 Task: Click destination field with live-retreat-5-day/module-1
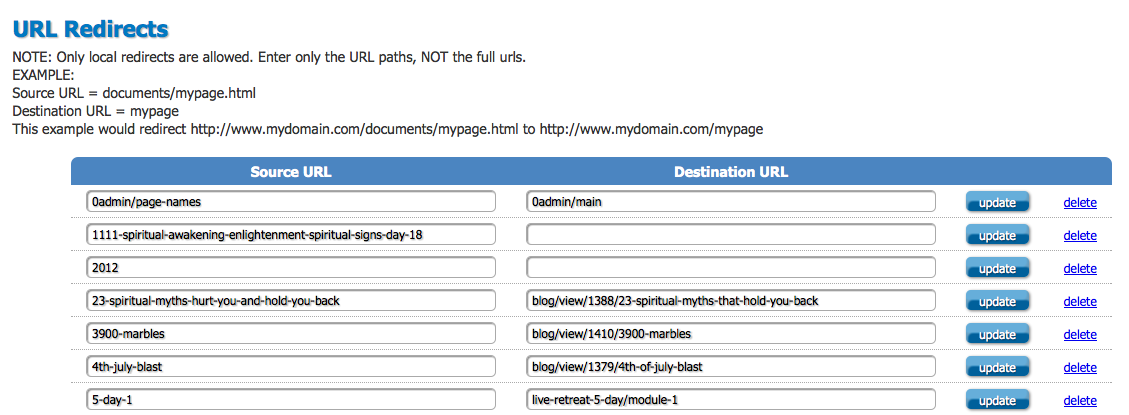point(731,399)
